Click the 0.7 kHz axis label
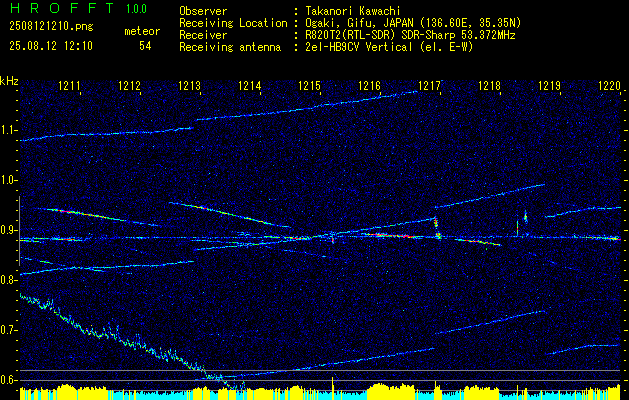The width and height of the screenshot is (629, 400). coord(8,330)
